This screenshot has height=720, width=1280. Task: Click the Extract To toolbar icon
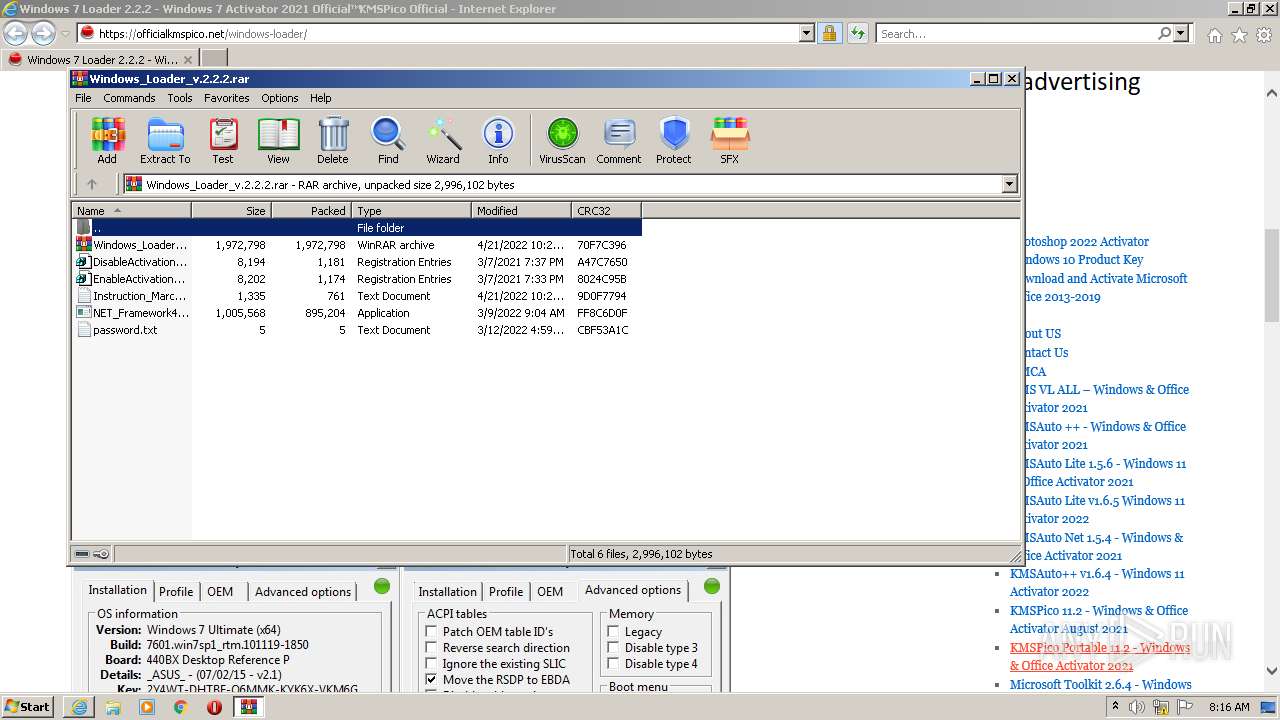[x=165, y=140]
